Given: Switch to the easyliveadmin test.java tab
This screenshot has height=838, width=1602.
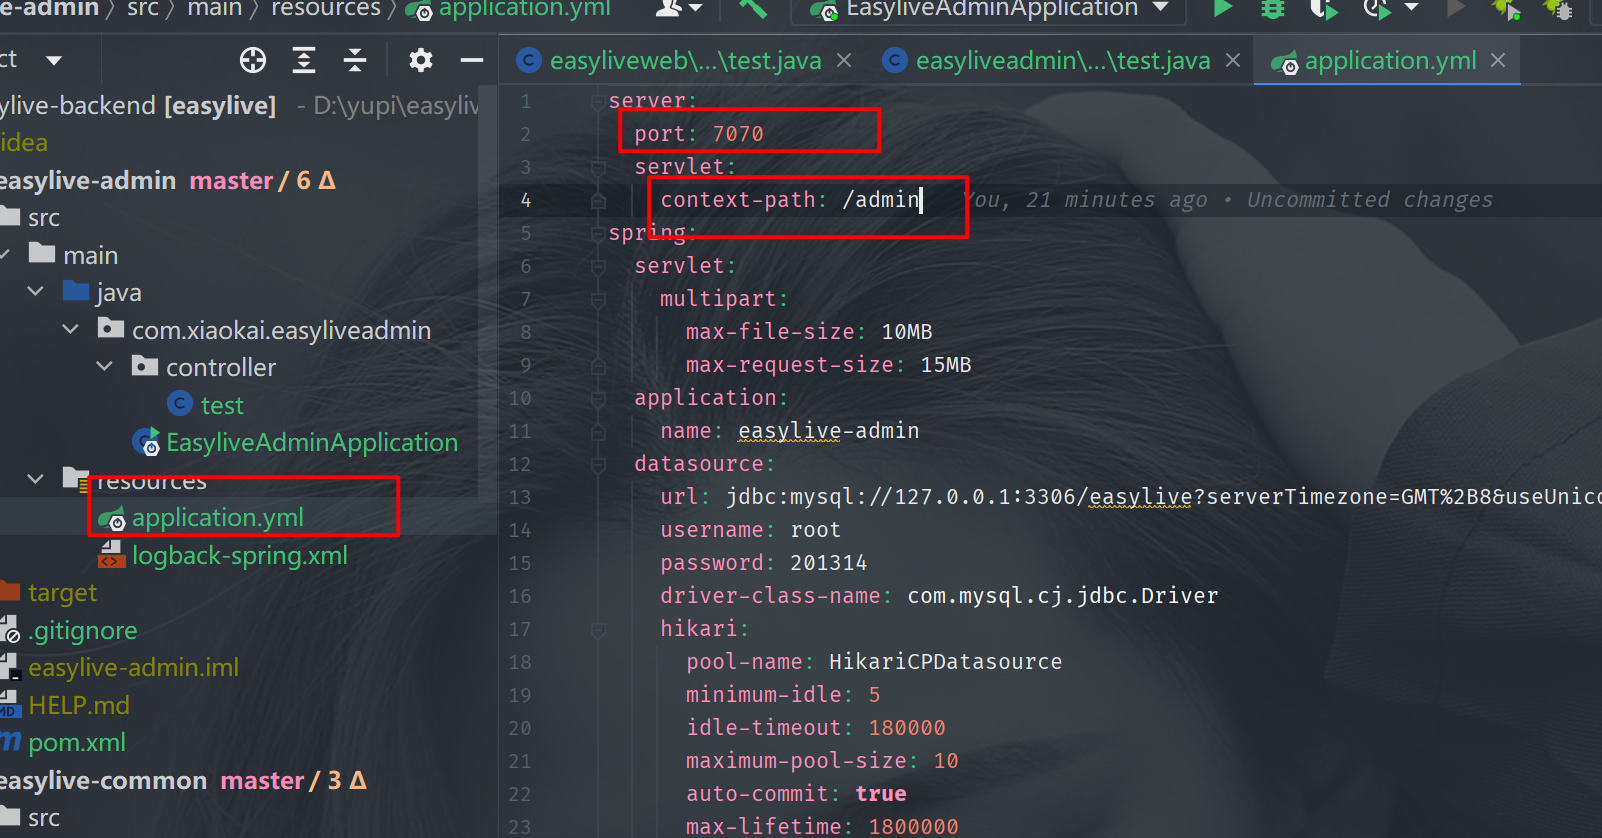Looking at the screenshot, I should [1062, 61].
